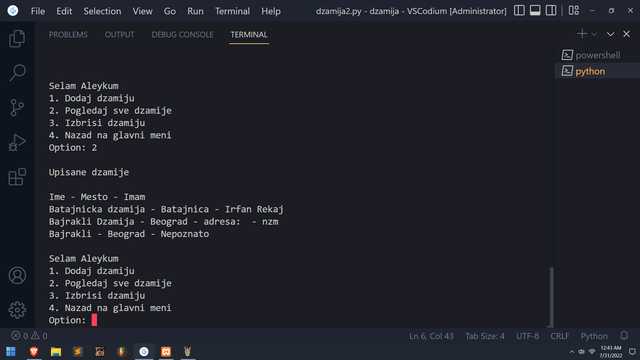The image size is (640, 360).
Task: Switch to the PROBLEMS tab
Action: [68, 35]
